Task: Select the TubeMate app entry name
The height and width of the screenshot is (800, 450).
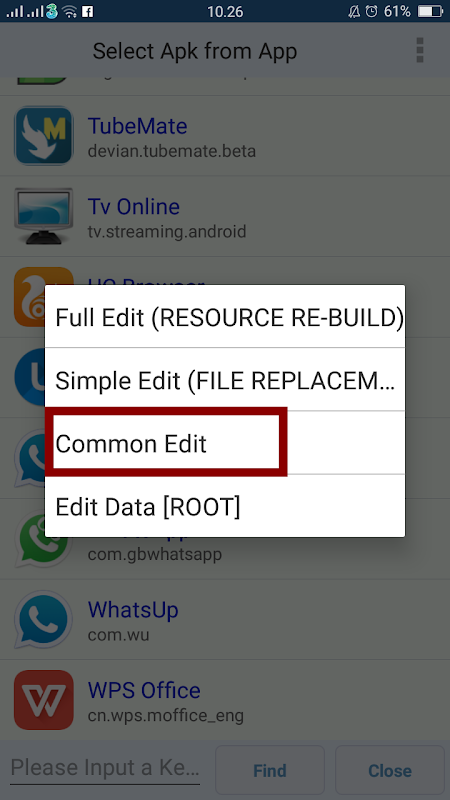Action: point(137,126)
